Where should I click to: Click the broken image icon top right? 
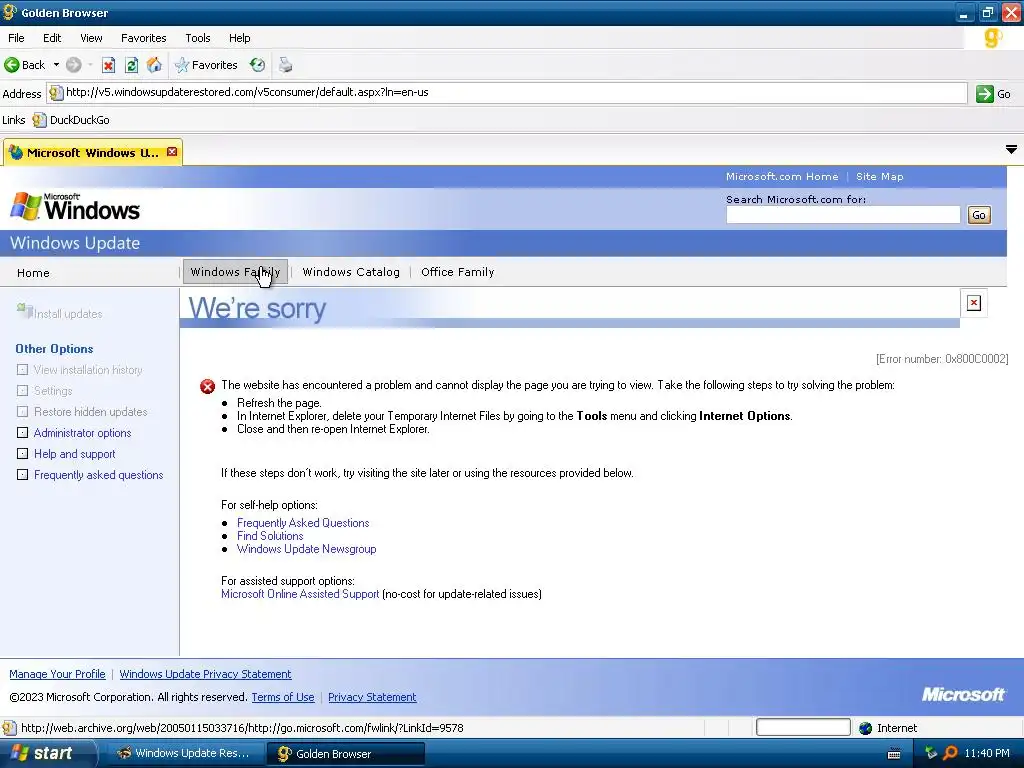[x=974, y=303]
